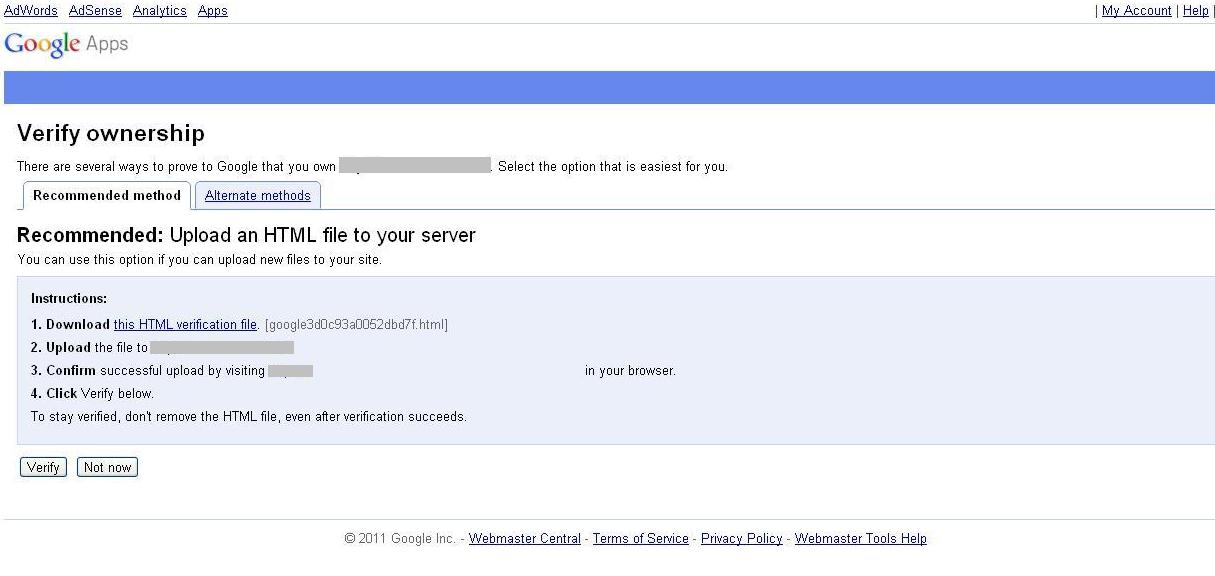Go to AdSense from the top bar
The width and height of the screenshot is (1215, 576).
[x=95, y=11]
